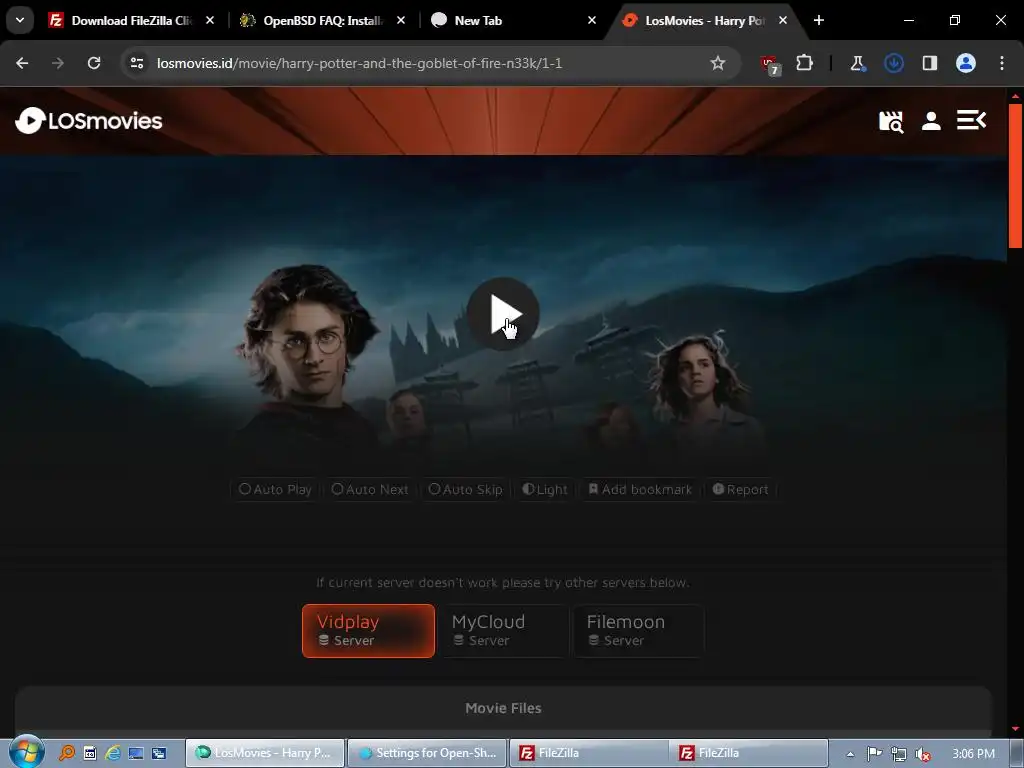Select the Vidplay server
The image size is (1024, 768).
pyautogui.click(x=368, y=631)
